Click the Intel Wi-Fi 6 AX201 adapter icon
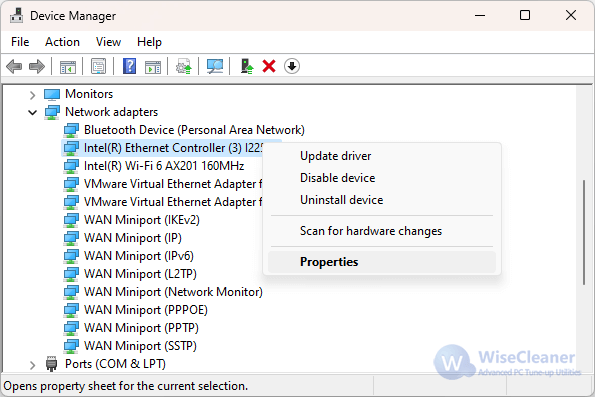The width and height of the screenshot is (595, 397). click(x=71, y=166)
